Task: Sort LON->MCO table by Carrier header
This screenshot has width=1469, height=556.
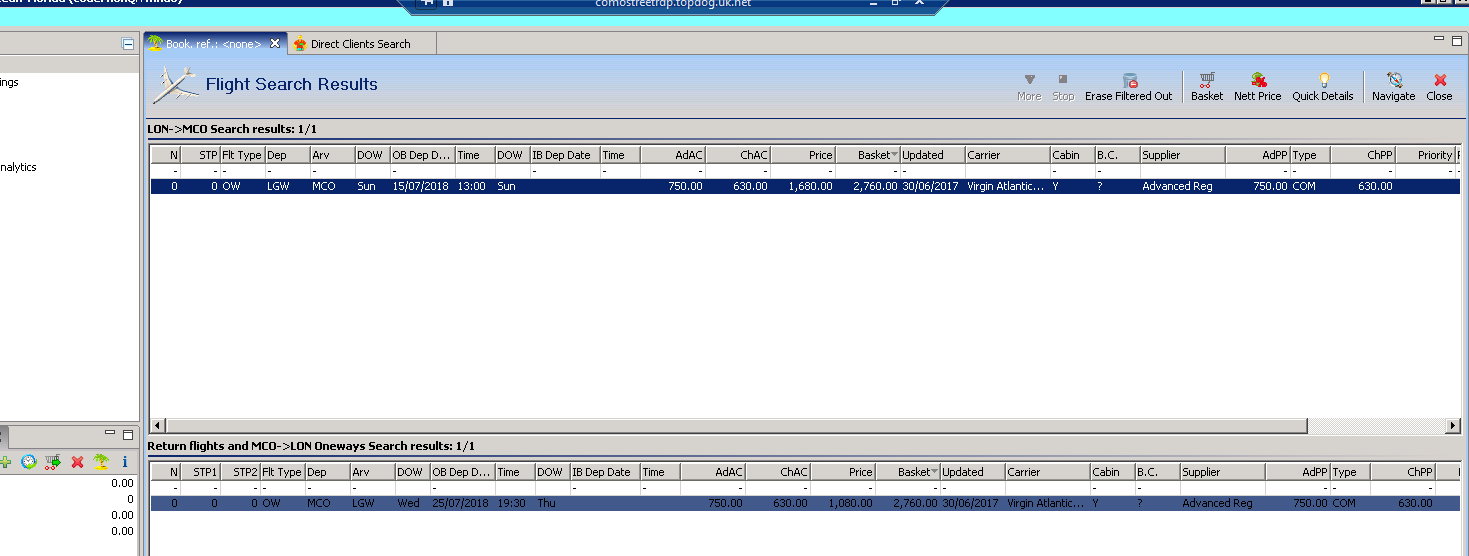Action: (x=1007, y=155)
